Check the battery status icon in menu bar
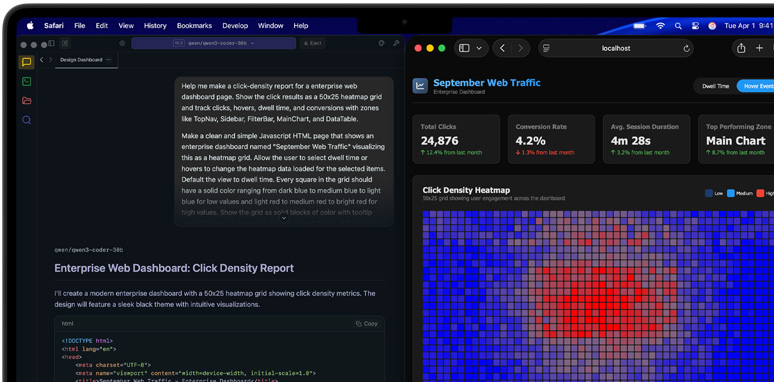774x382 pixels. (x=640, y=26)
